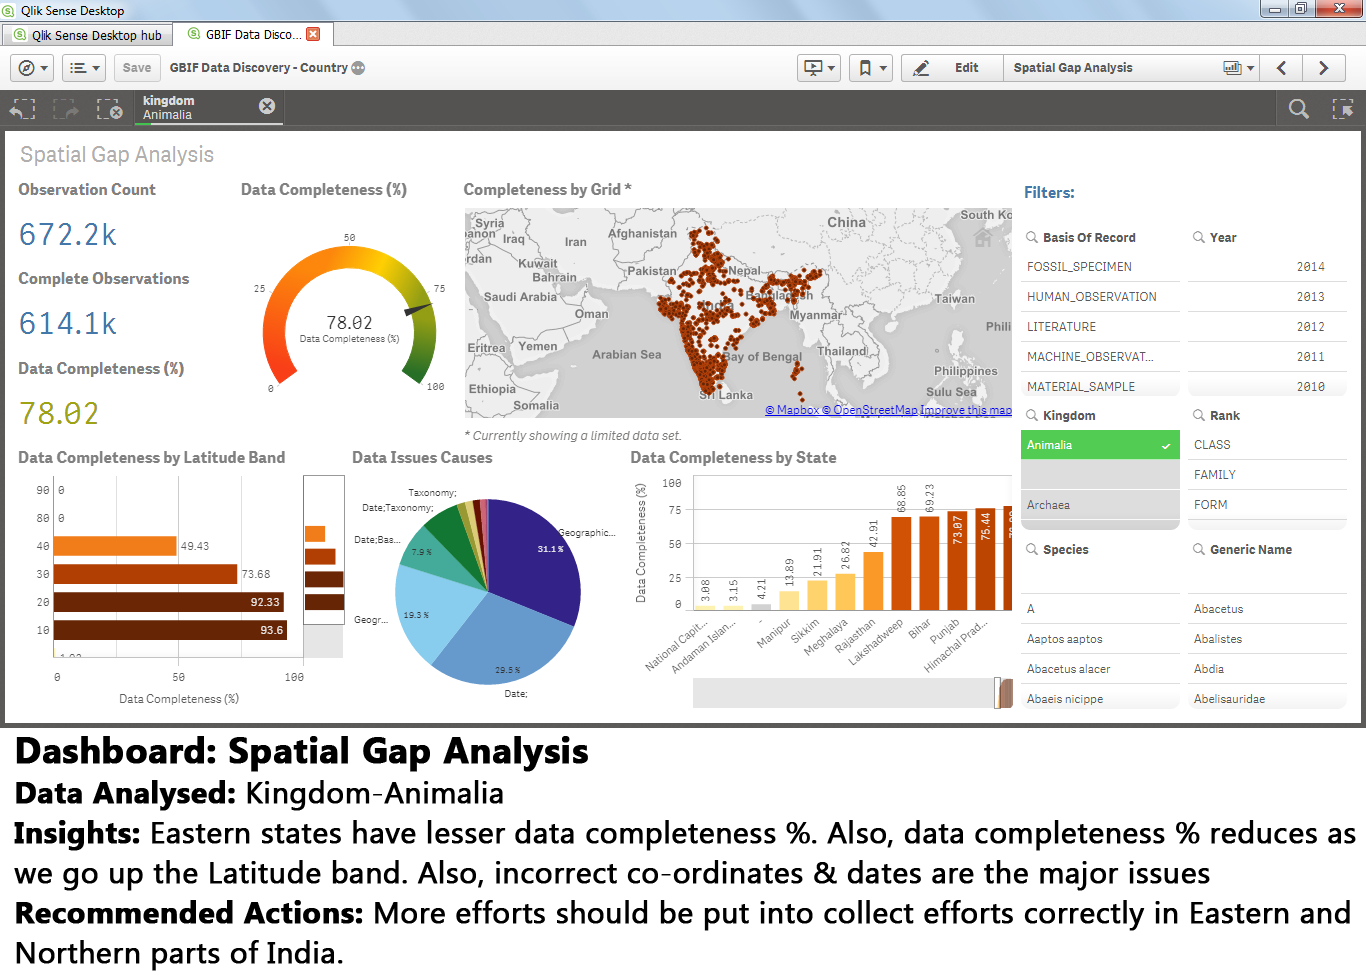Open the story presentation dropdown
1366x975 pixels.
click(819, 68)
